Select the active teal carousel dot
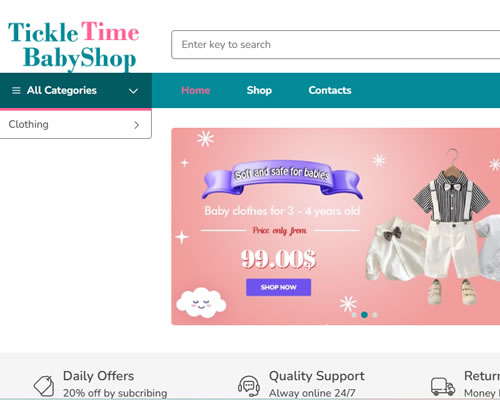 364,315
